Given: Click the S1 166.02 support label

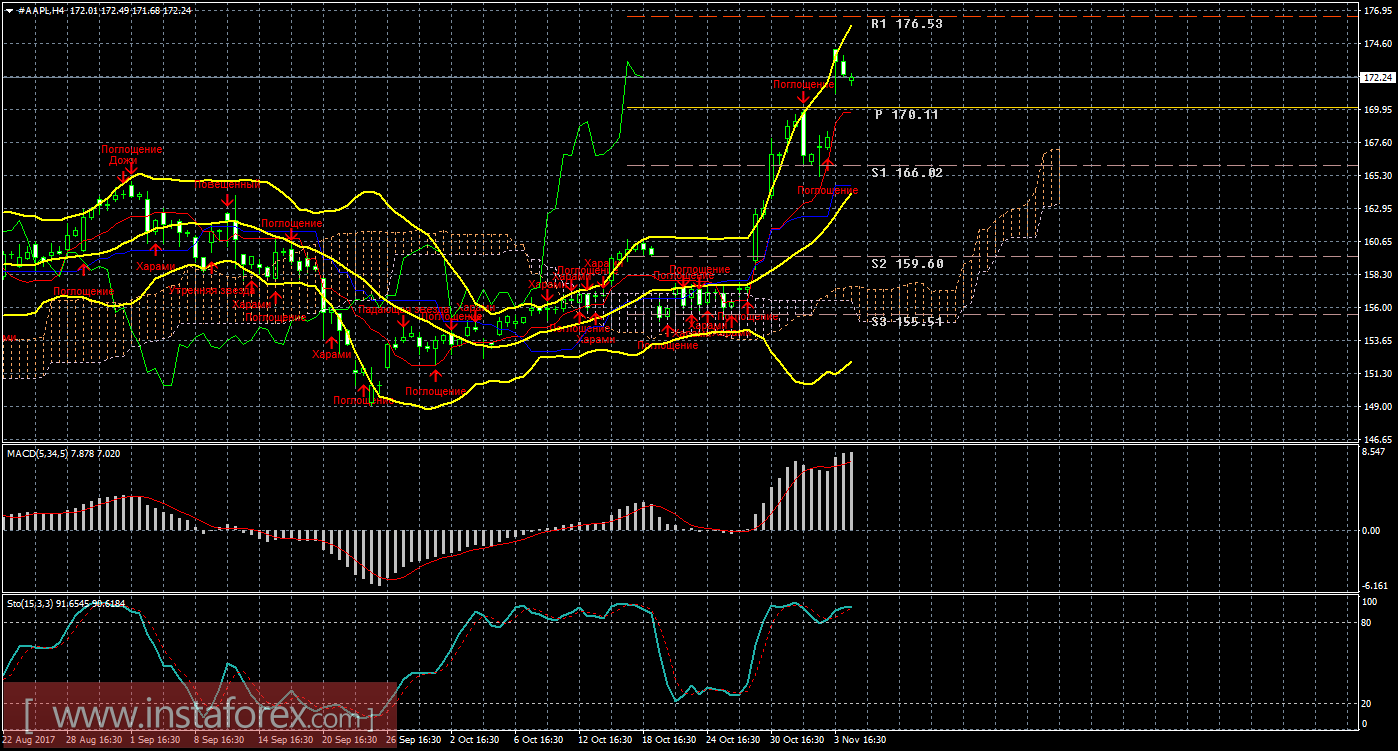Looking at the screenshot, I should [x=906, y=173].
